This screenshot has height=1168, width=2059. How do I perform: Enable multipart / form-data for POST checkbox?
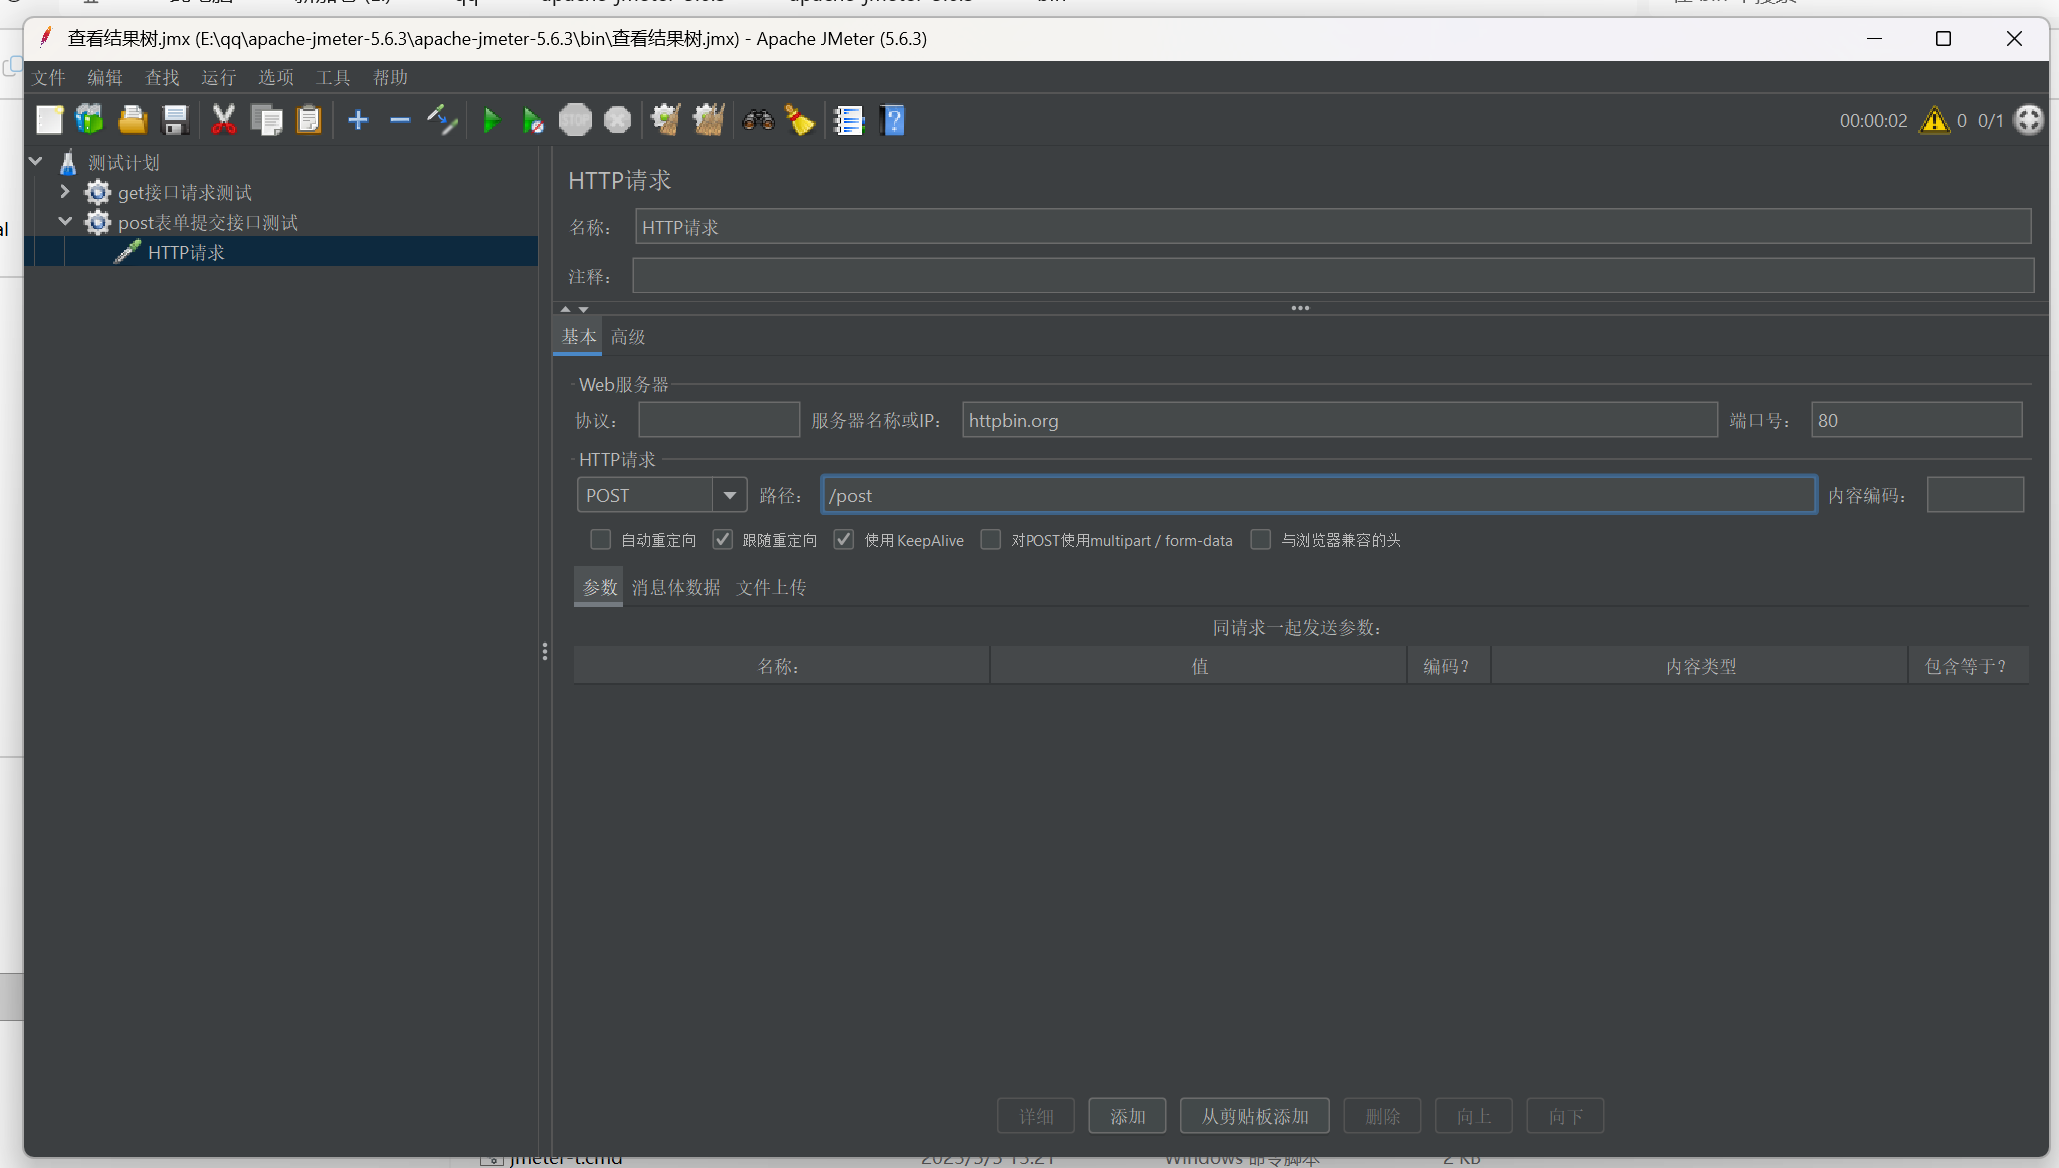pyautogui.click(x=991, y=540)
